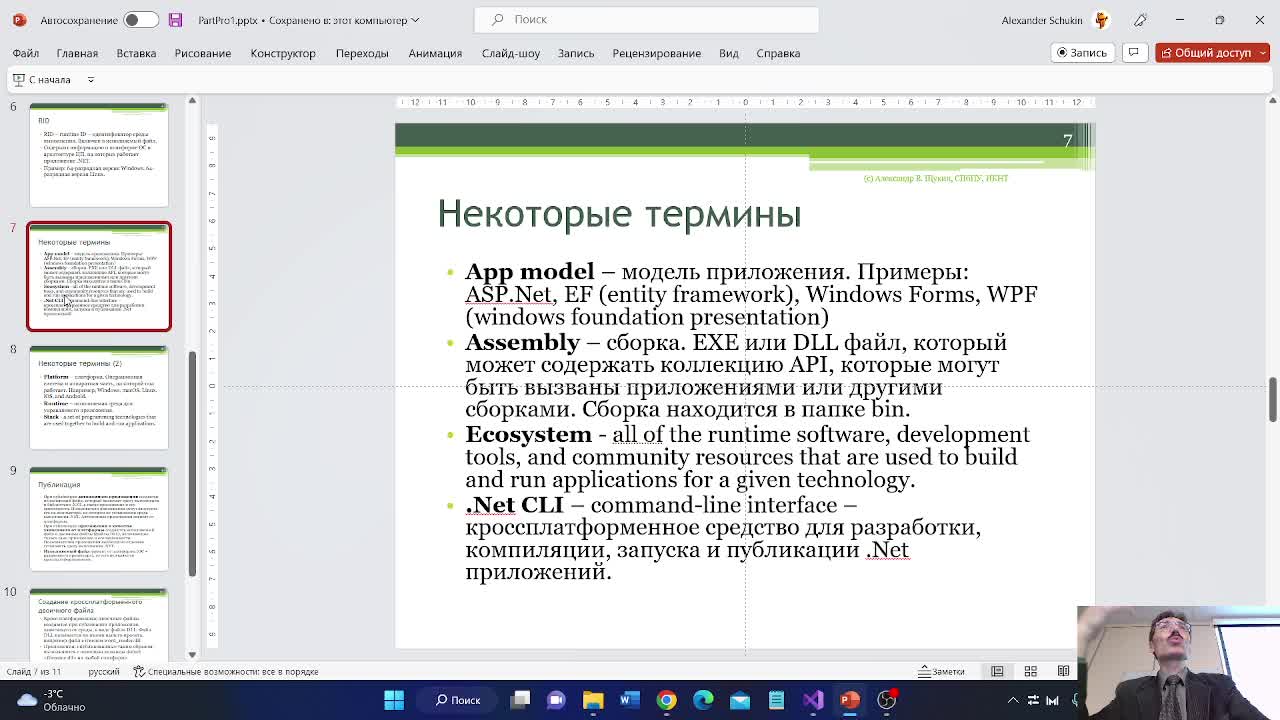This screenshot has height=720, width=1280.
Task: Click the thumbnail panel scroll up arrow
Action: [x=192, y=101]
